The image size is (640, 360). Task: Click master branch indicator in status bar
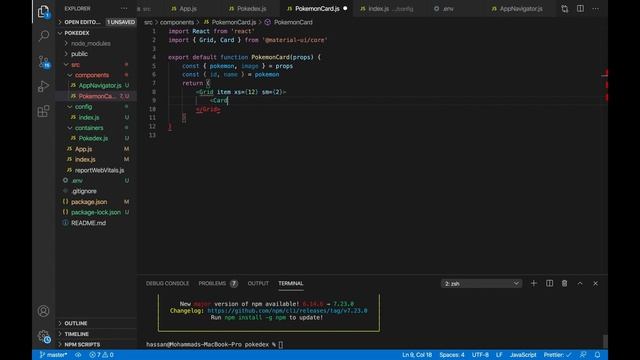point(53,355)
